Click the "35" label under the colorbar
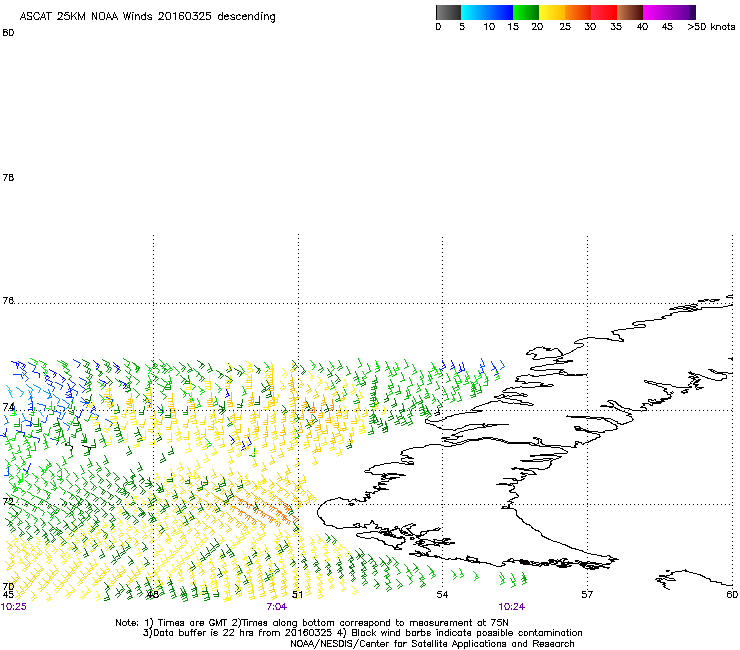The image size is (740, 650). pyautogui.click(x=616, y=27)
